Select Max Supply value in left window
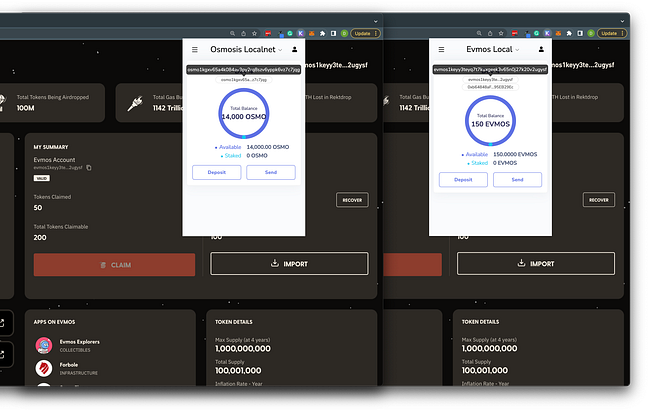The height and width of the screenshot is (411, 649). [243, 349]
